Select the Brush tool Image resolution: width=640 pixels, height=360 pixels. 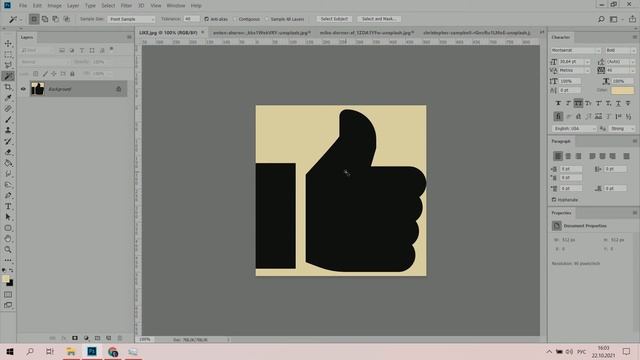pyautogui.click(x=8, y=119)
